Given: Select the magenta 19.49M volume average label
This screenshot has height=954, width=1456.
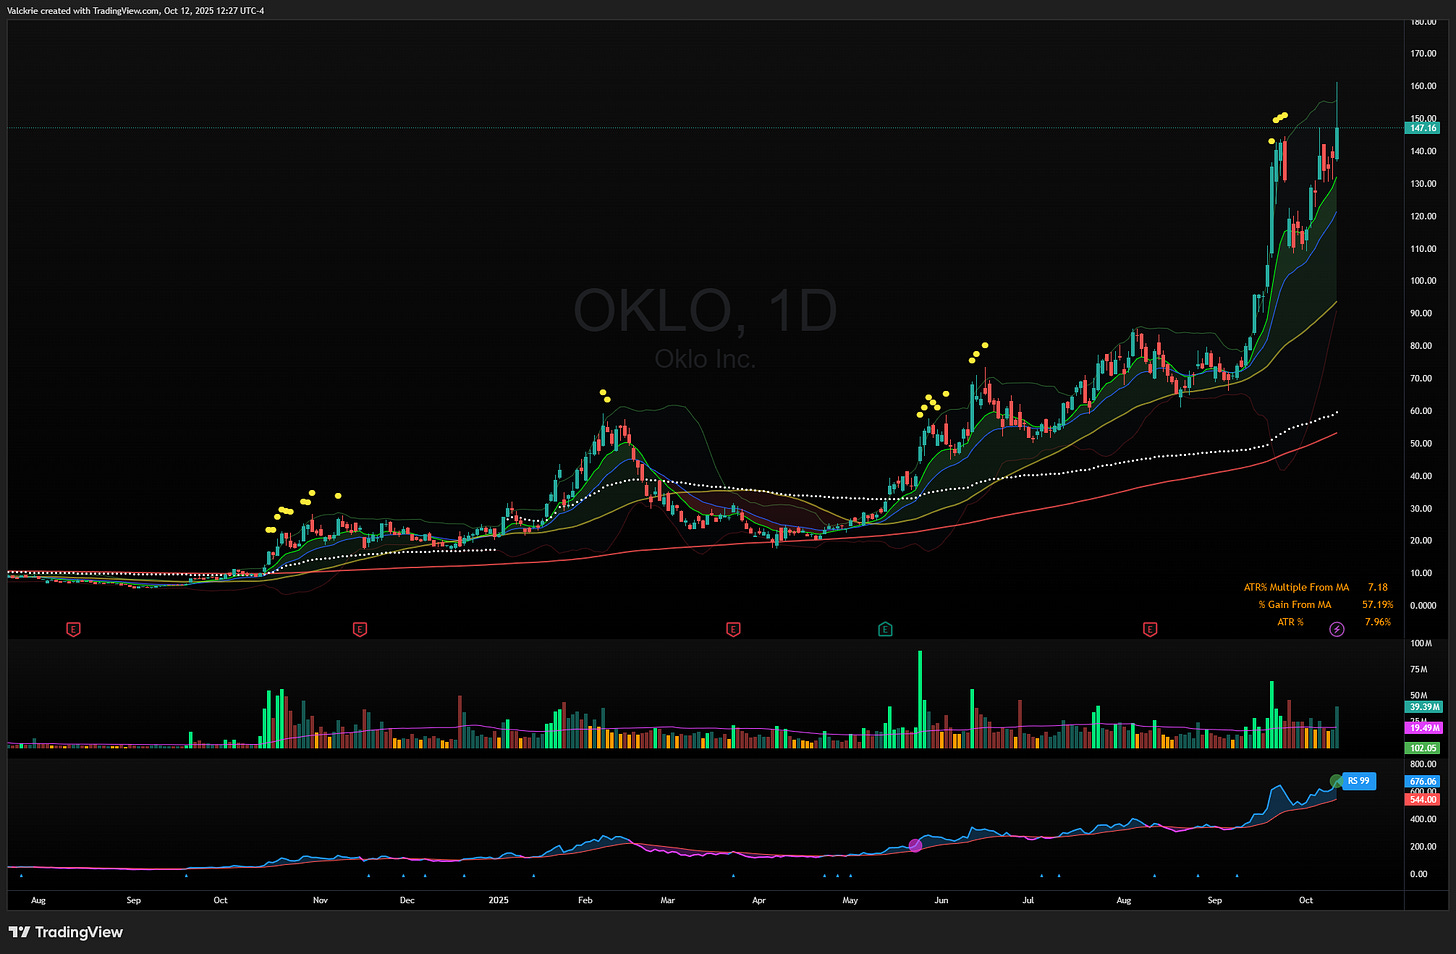Looking at the screenshot, I should (x=1423, y=728).
